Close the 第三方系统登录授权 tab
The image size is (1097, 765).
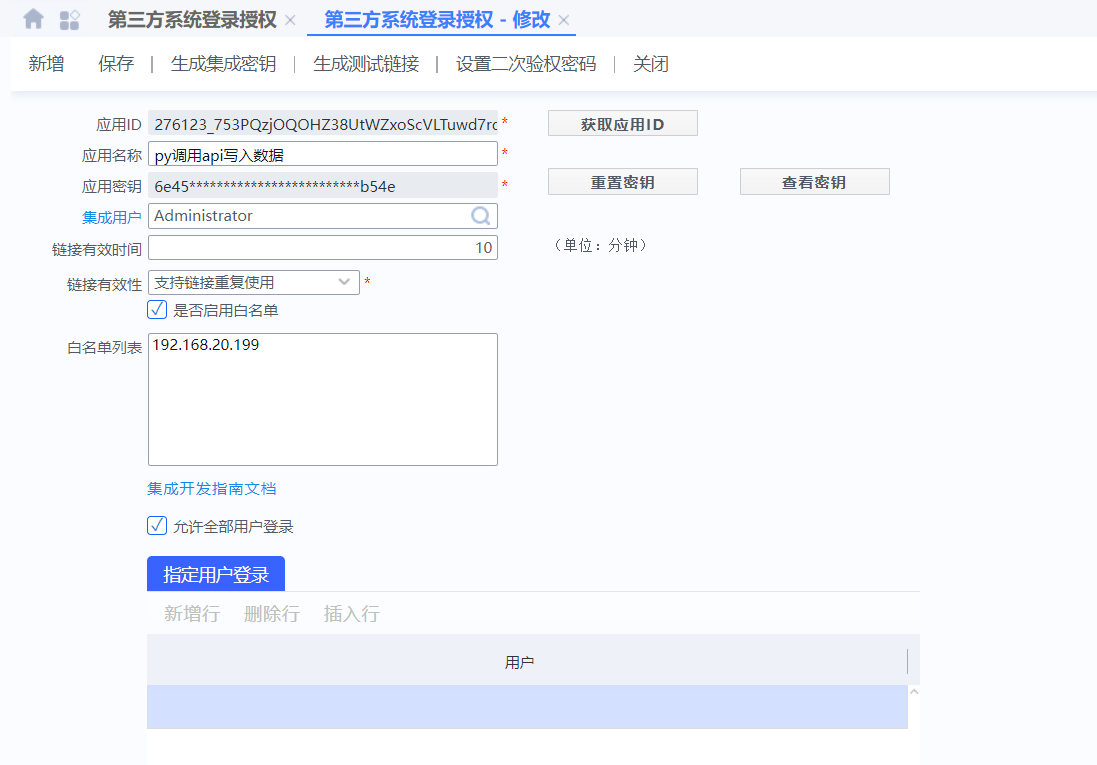pyautogui.click(x=290, y=20)
